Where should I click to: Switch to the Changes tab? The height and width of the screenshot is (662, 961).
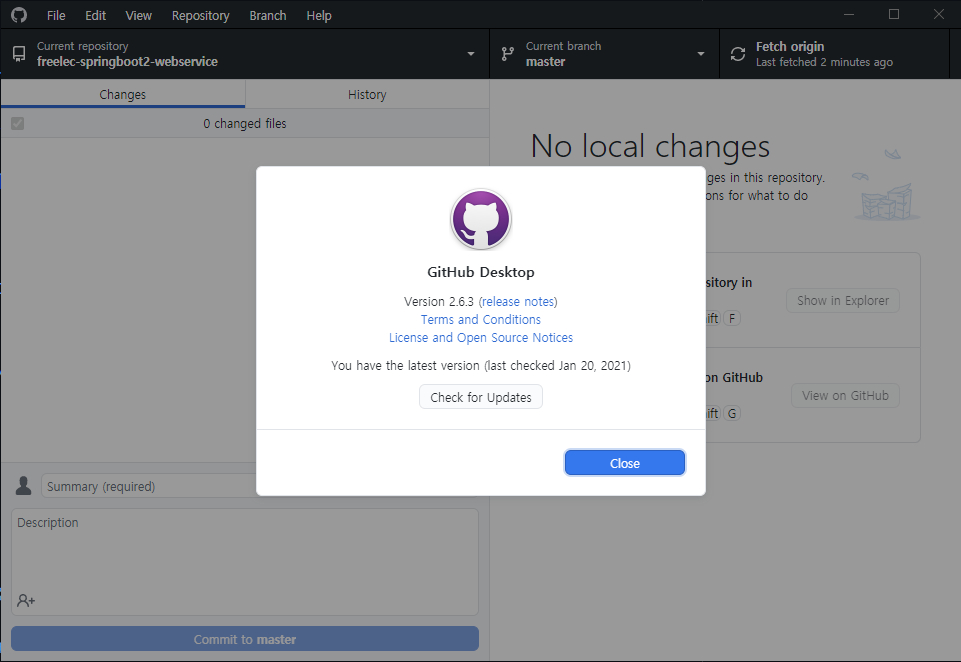click(123, 94)
